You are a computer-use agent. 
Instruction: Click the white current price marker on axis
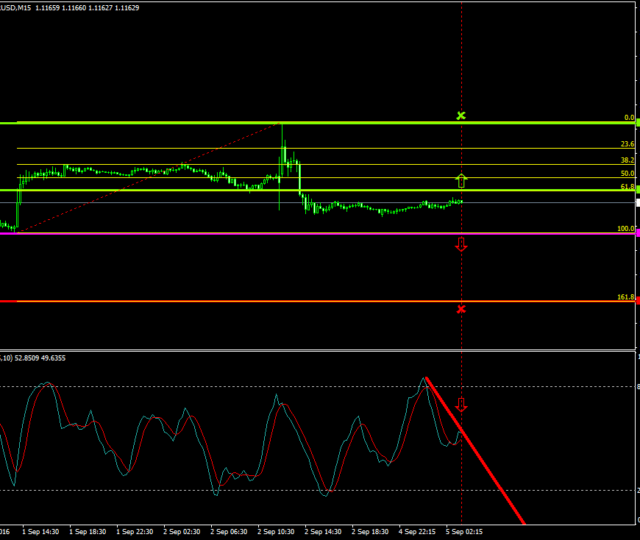click(x=637, y=202)
